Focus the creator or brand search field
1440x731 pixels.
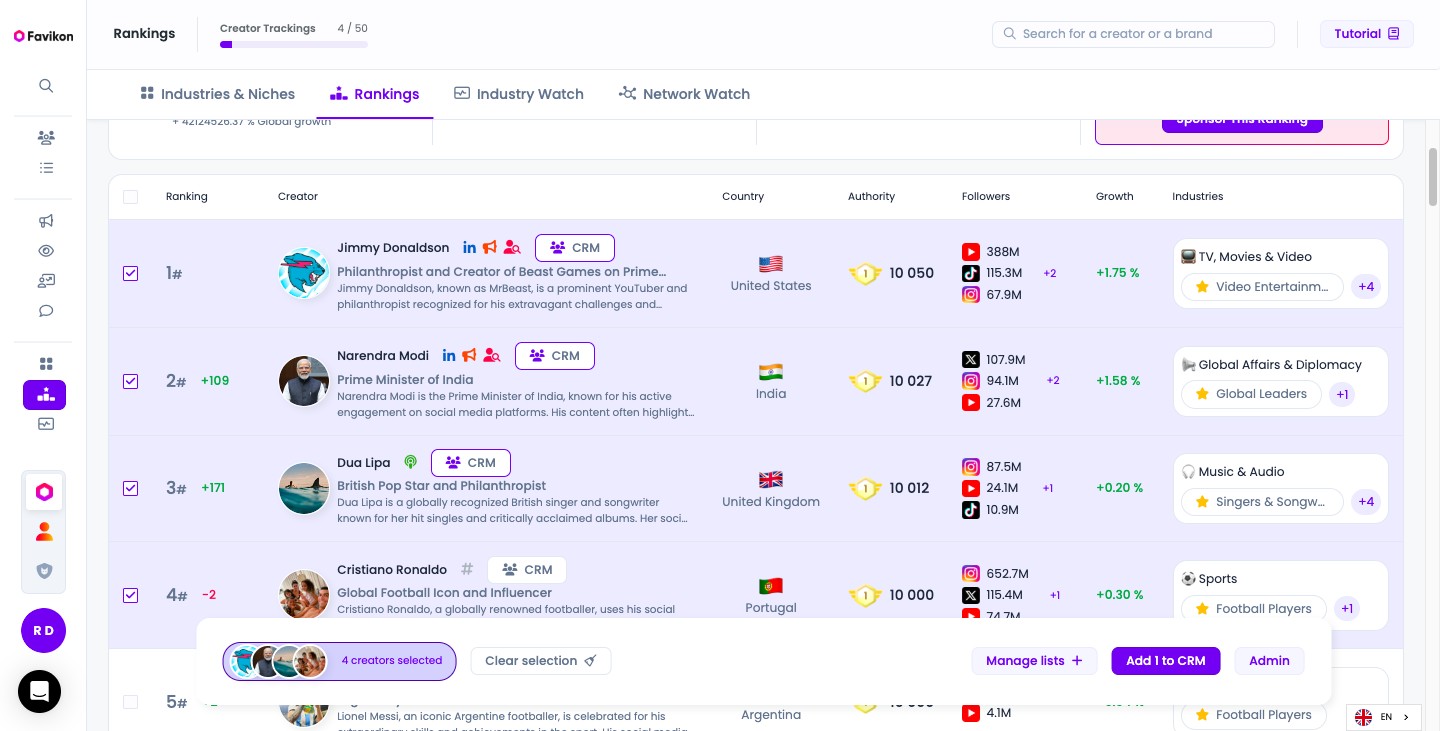[1133, 34]
